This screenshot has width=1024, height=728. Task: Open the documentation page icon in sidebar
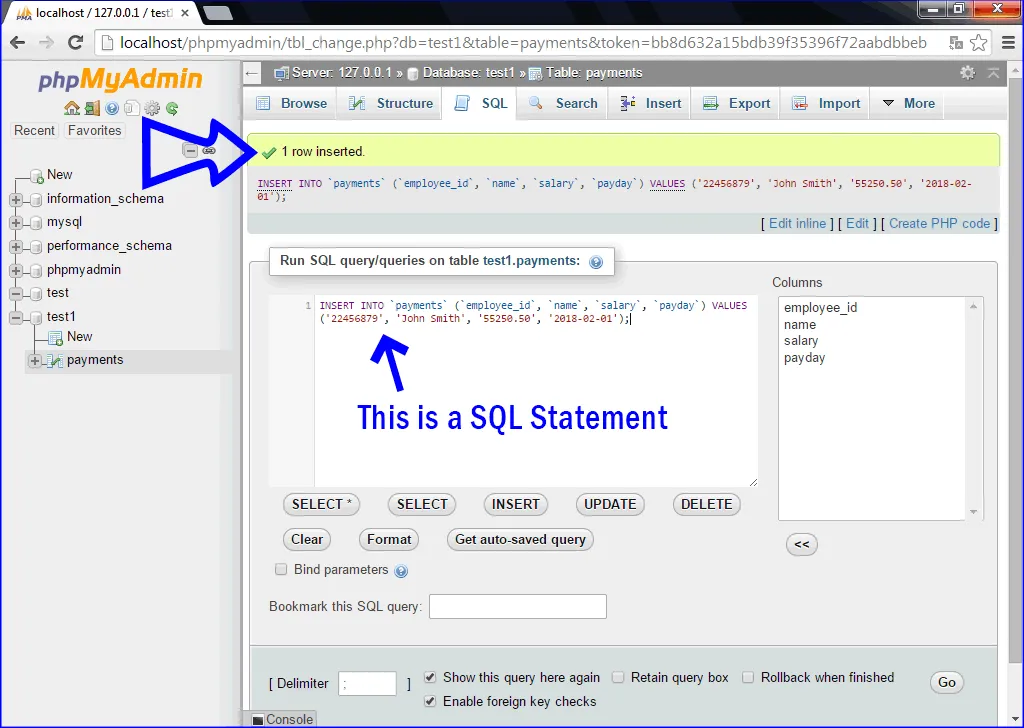[x=132, y=108]
